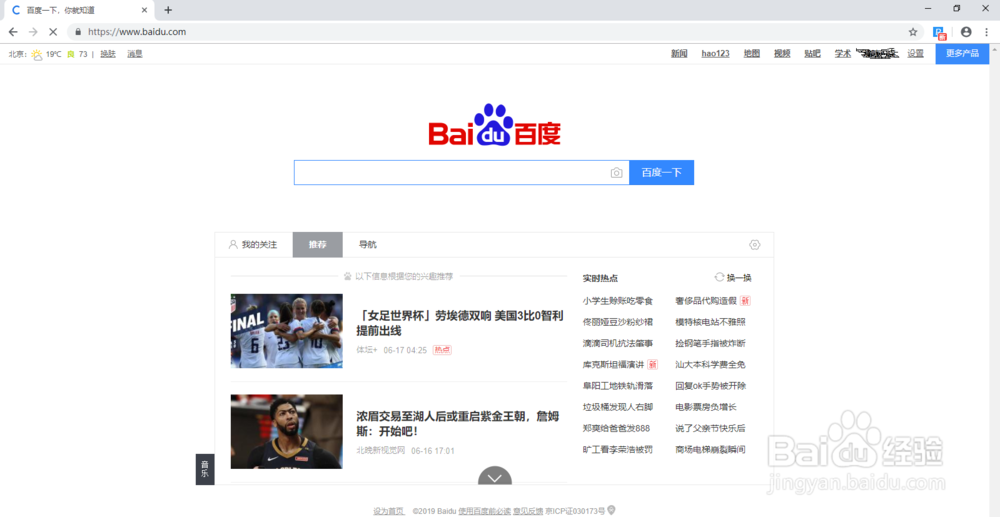Click the 设为首页 footer link
This screenshot has height=517, width=1000.
pyautogui.click(x=389, y=511)
